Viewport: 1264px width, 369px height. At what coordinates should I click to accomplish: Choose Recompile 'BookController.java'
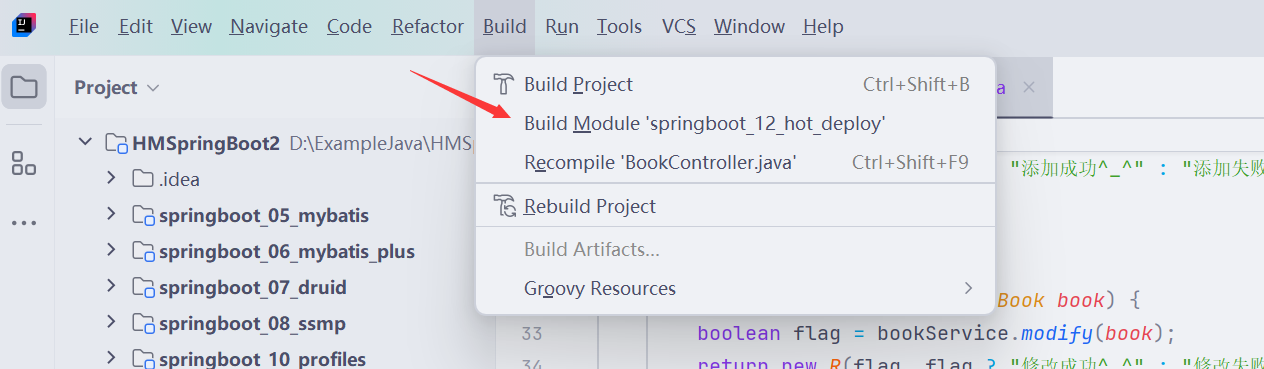click(735, 162)
